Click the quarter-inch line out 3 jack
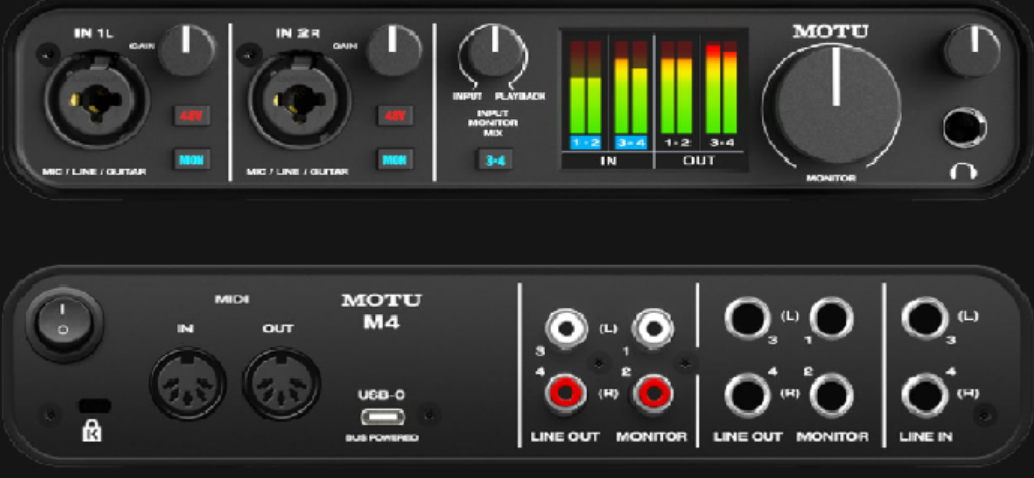This screenshot has height=478, width=1034. coord(747,319)
